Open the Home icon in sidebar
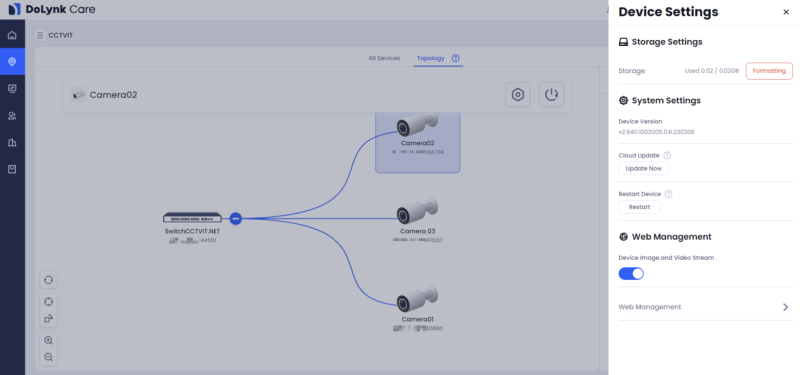The height and width of the screenshot is (375, 800). [x=12, y=35]
